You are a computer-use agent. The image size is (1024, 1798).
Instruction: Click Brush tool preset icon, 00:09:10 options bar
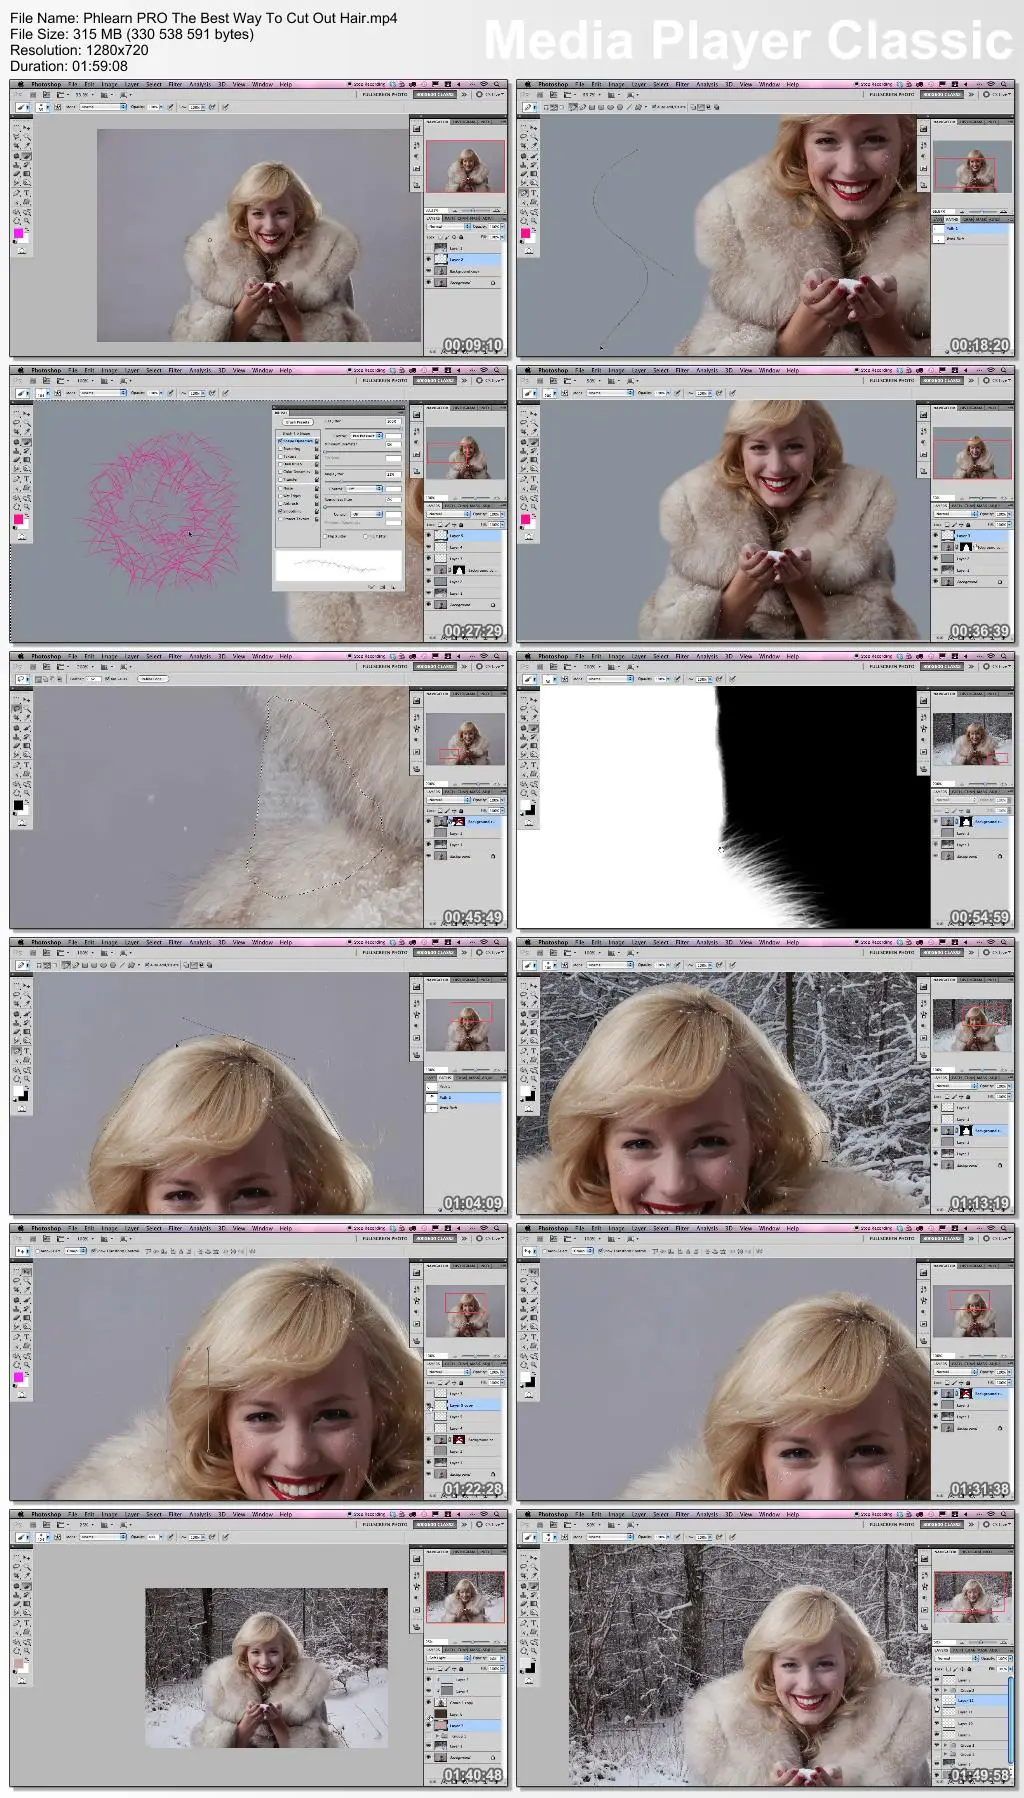[x=23, y=107]
